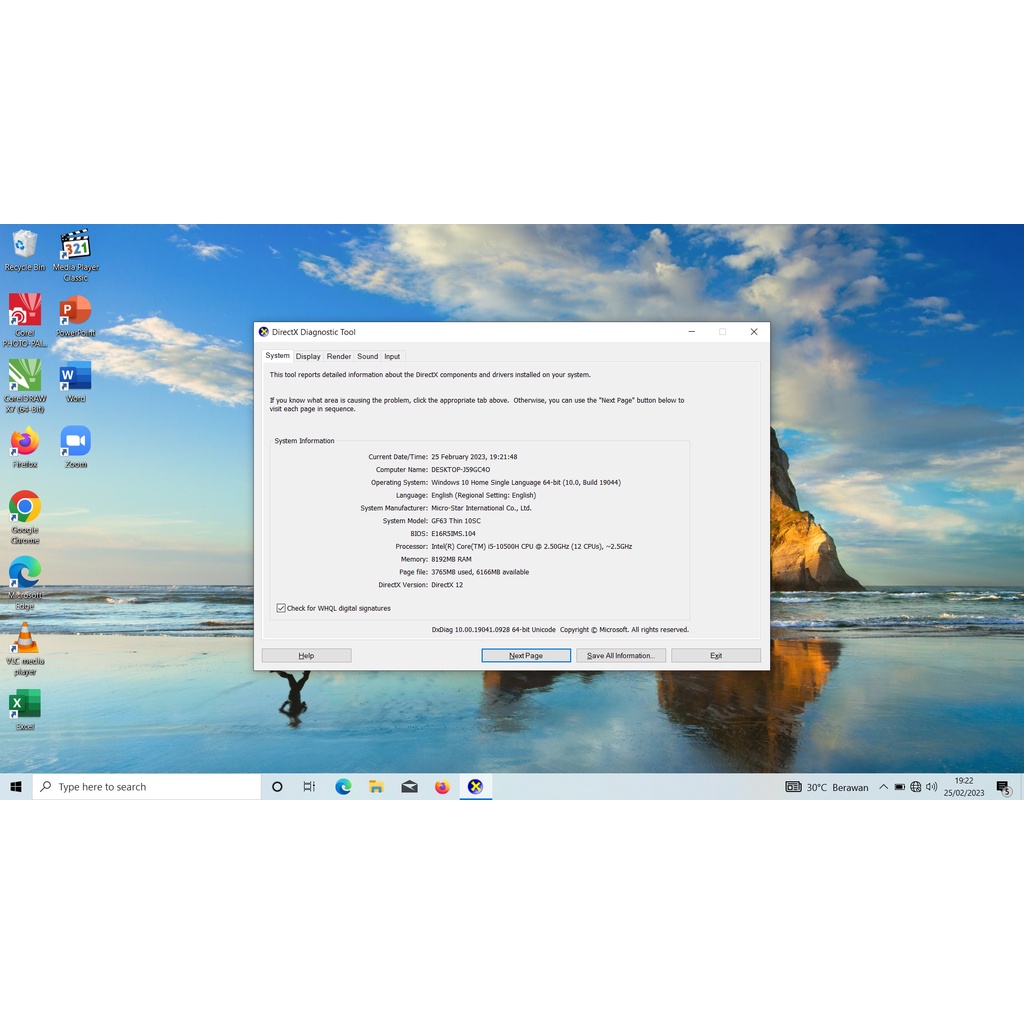Select the Word desktop shortcut
Image resolution: width=1024 pixels, height=1024 pixels.
point(76,381)
